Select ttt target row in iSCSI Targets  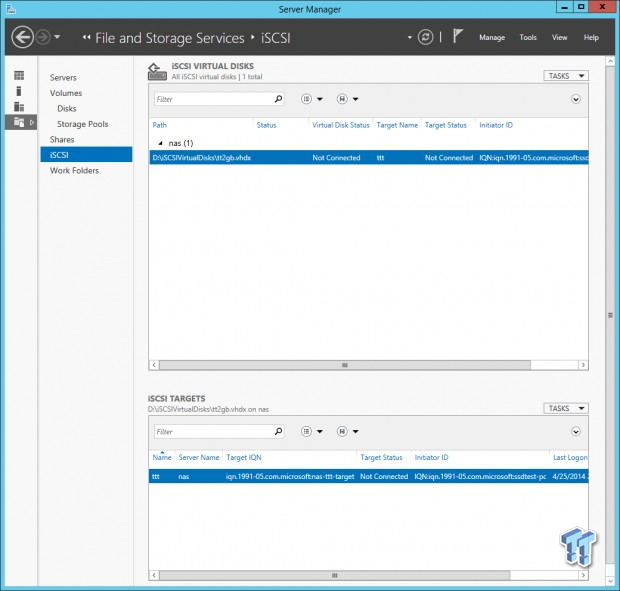coord(369,476)
